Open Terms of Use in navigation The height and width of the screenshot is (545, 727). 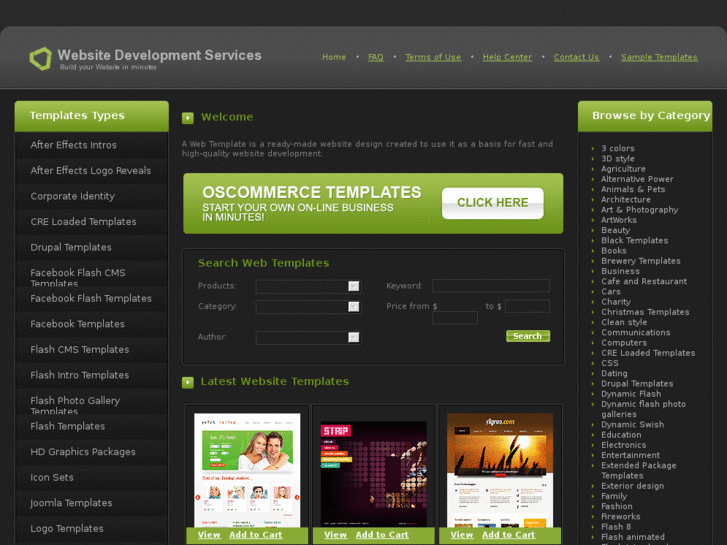pyautogui.click(x=433, y=57)
